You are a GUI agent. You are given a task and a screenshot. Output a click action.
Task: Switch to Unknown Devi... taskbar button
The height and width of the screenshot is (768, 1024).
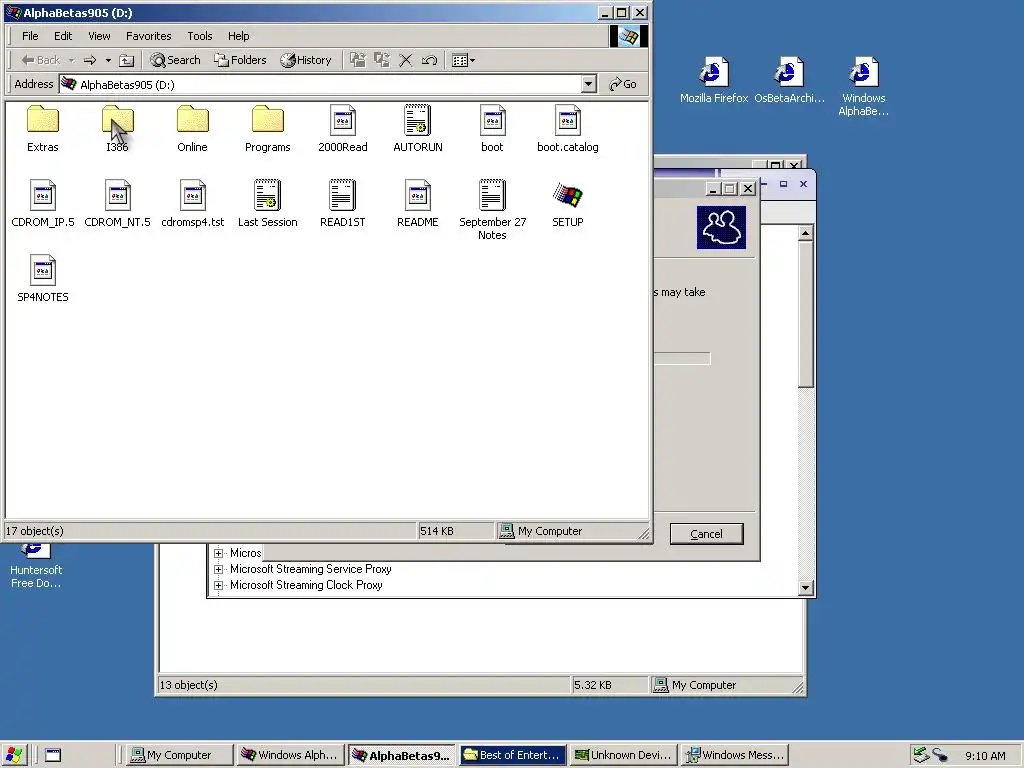click(x=622, y=755)
